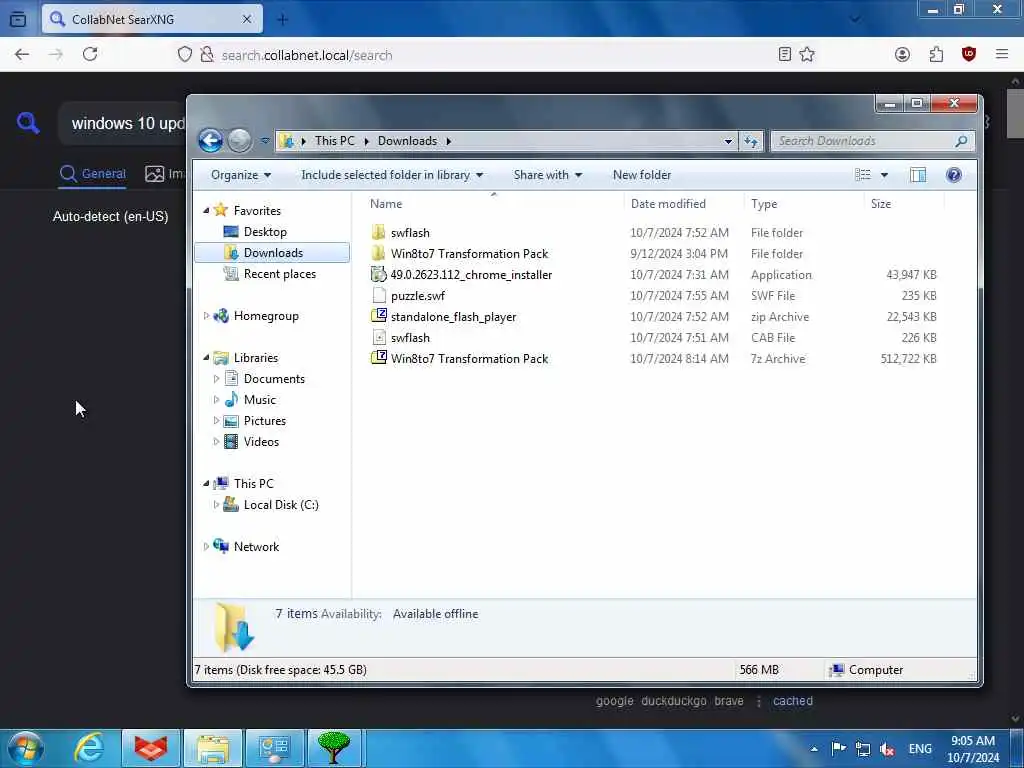Open Internet Explorer from taskbar
Screen dimensions: 1024x768
click(x=89, y=748)
